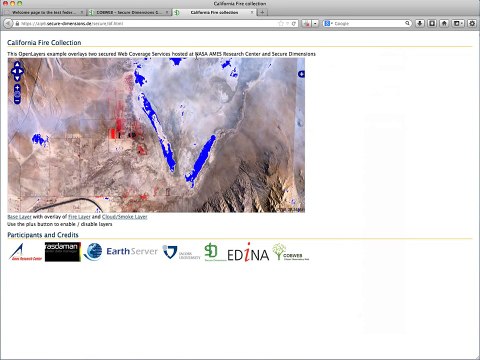Screen dimensions: 480x360
Task: Open the Cloud/Smoke Layer link
Action: [124, 217]
